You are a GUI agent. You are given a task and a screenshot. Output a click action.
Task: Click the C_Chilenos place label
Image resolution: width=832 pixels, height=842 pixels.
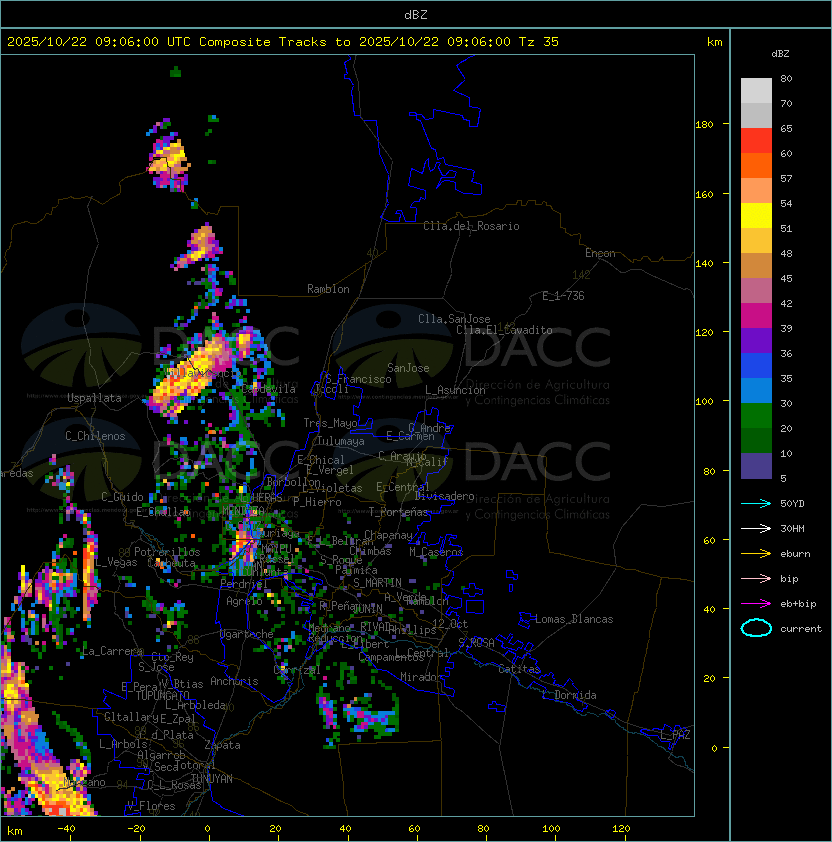click(x=95, y=436)
